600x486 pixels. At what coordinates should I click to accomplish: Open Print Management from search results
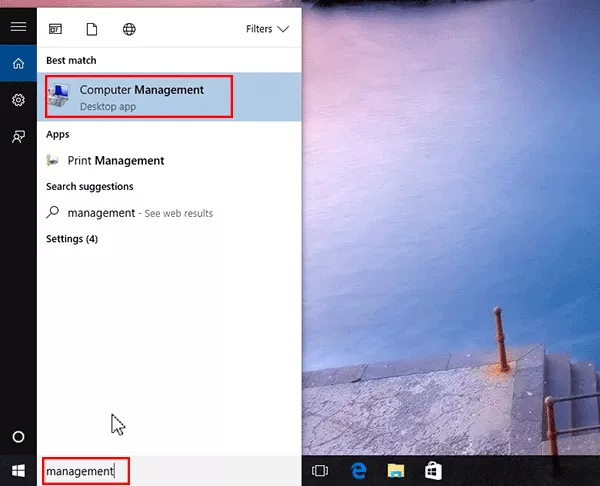[x=115, y=161]
